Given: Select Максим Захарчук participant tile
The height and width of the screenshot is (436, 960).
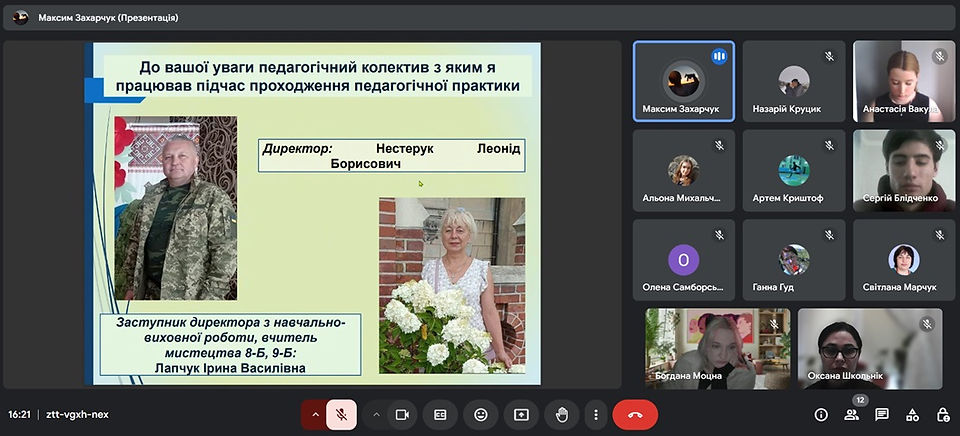Looking at the screenshot, I should click(x=683, y=81).
